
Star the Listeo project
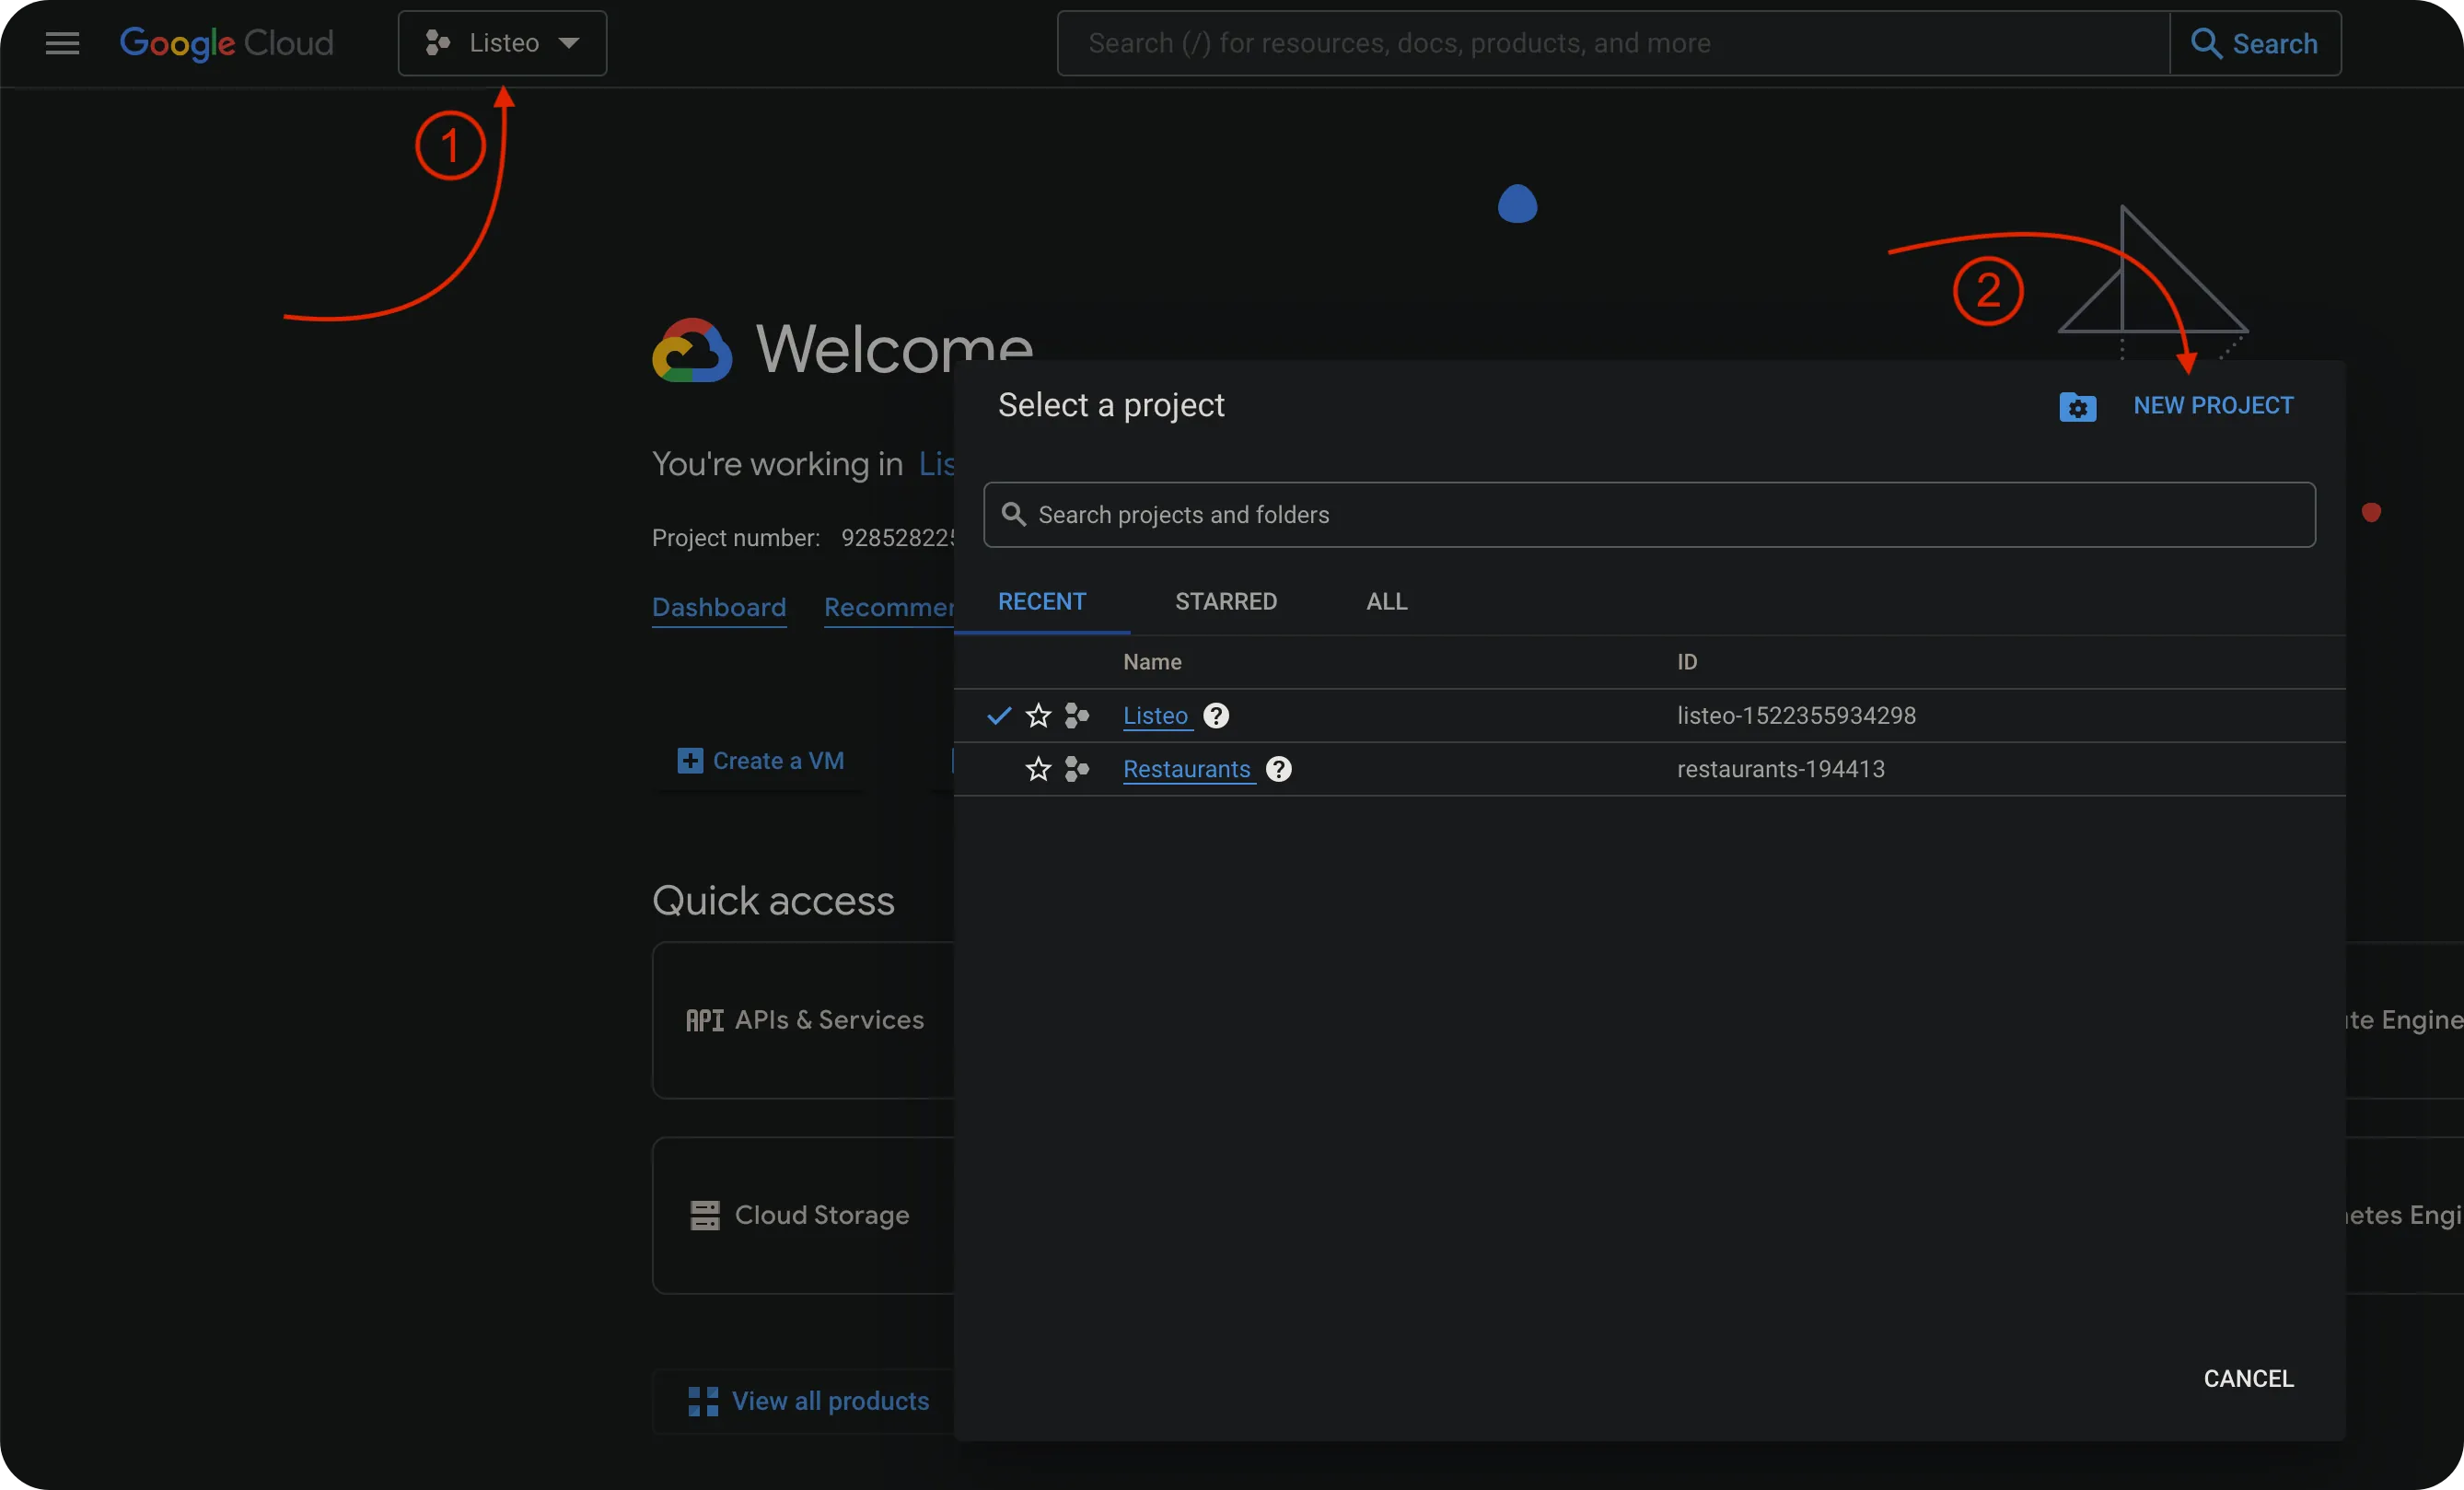pos(1038,715)
